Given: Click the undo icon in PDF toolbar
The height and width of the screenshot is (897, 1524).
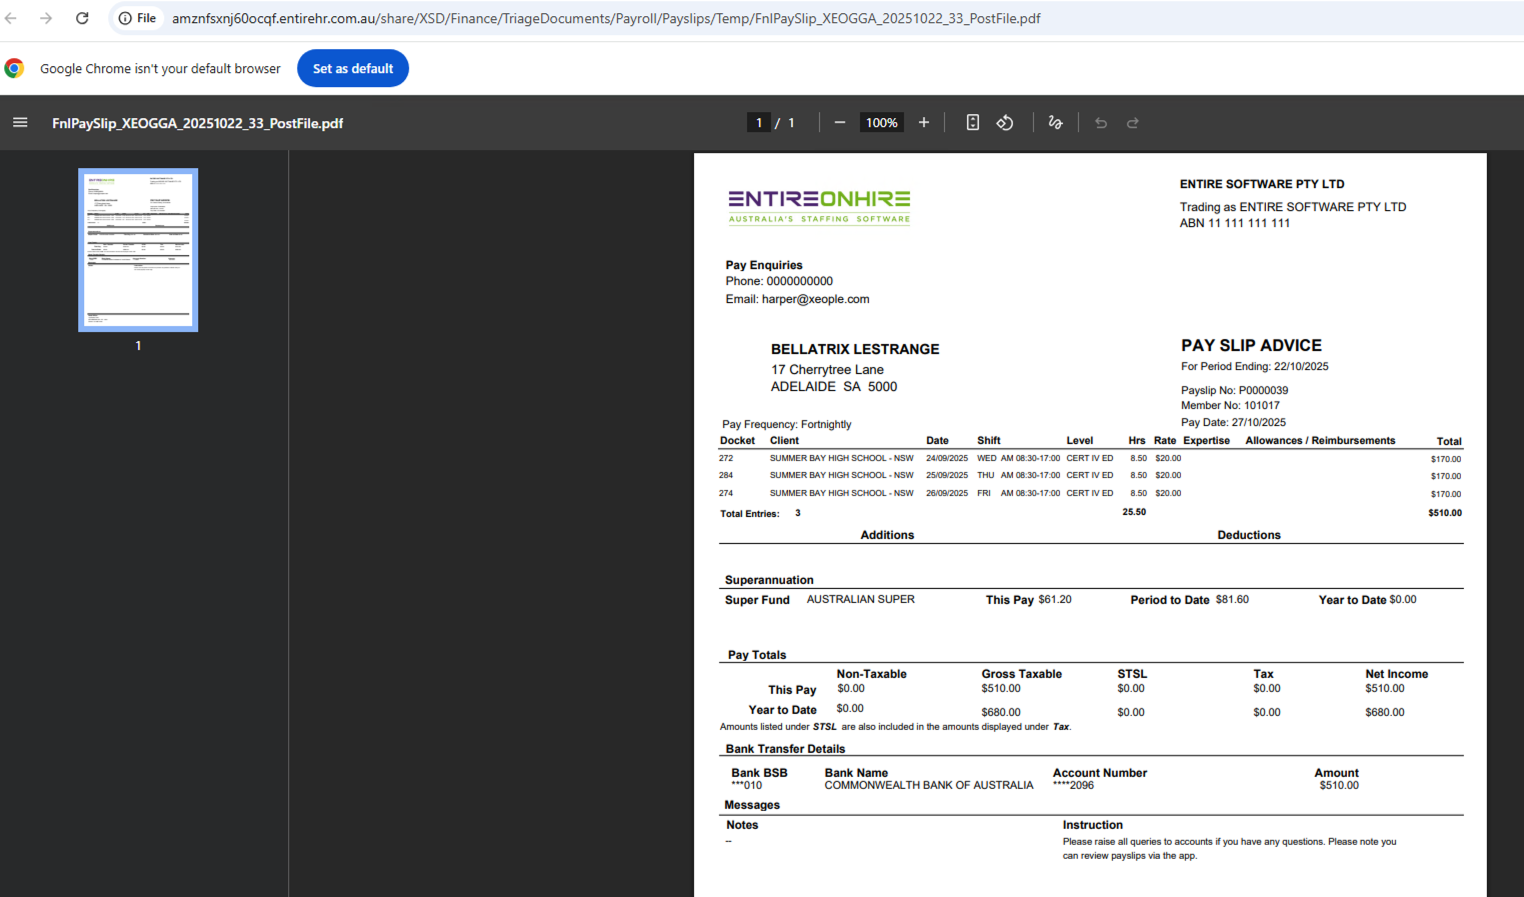Looking at the screenshot, I should pos(1101,123).
